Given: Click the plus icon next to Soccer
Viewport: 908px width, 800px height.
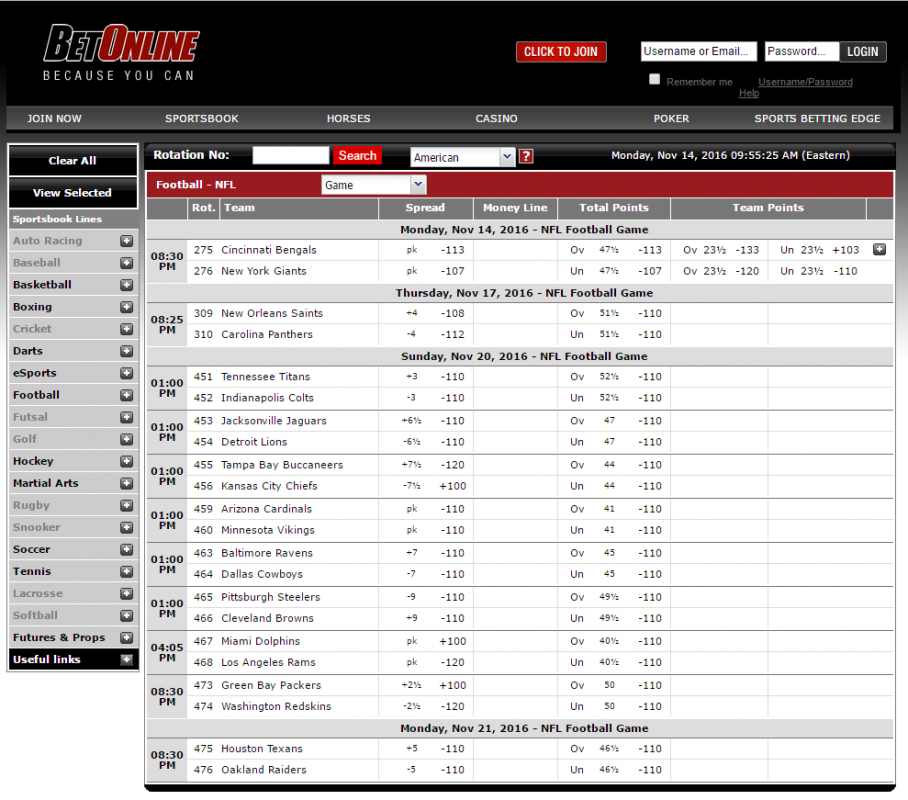Looking at the screenshot, I should [x=127, y=550].
